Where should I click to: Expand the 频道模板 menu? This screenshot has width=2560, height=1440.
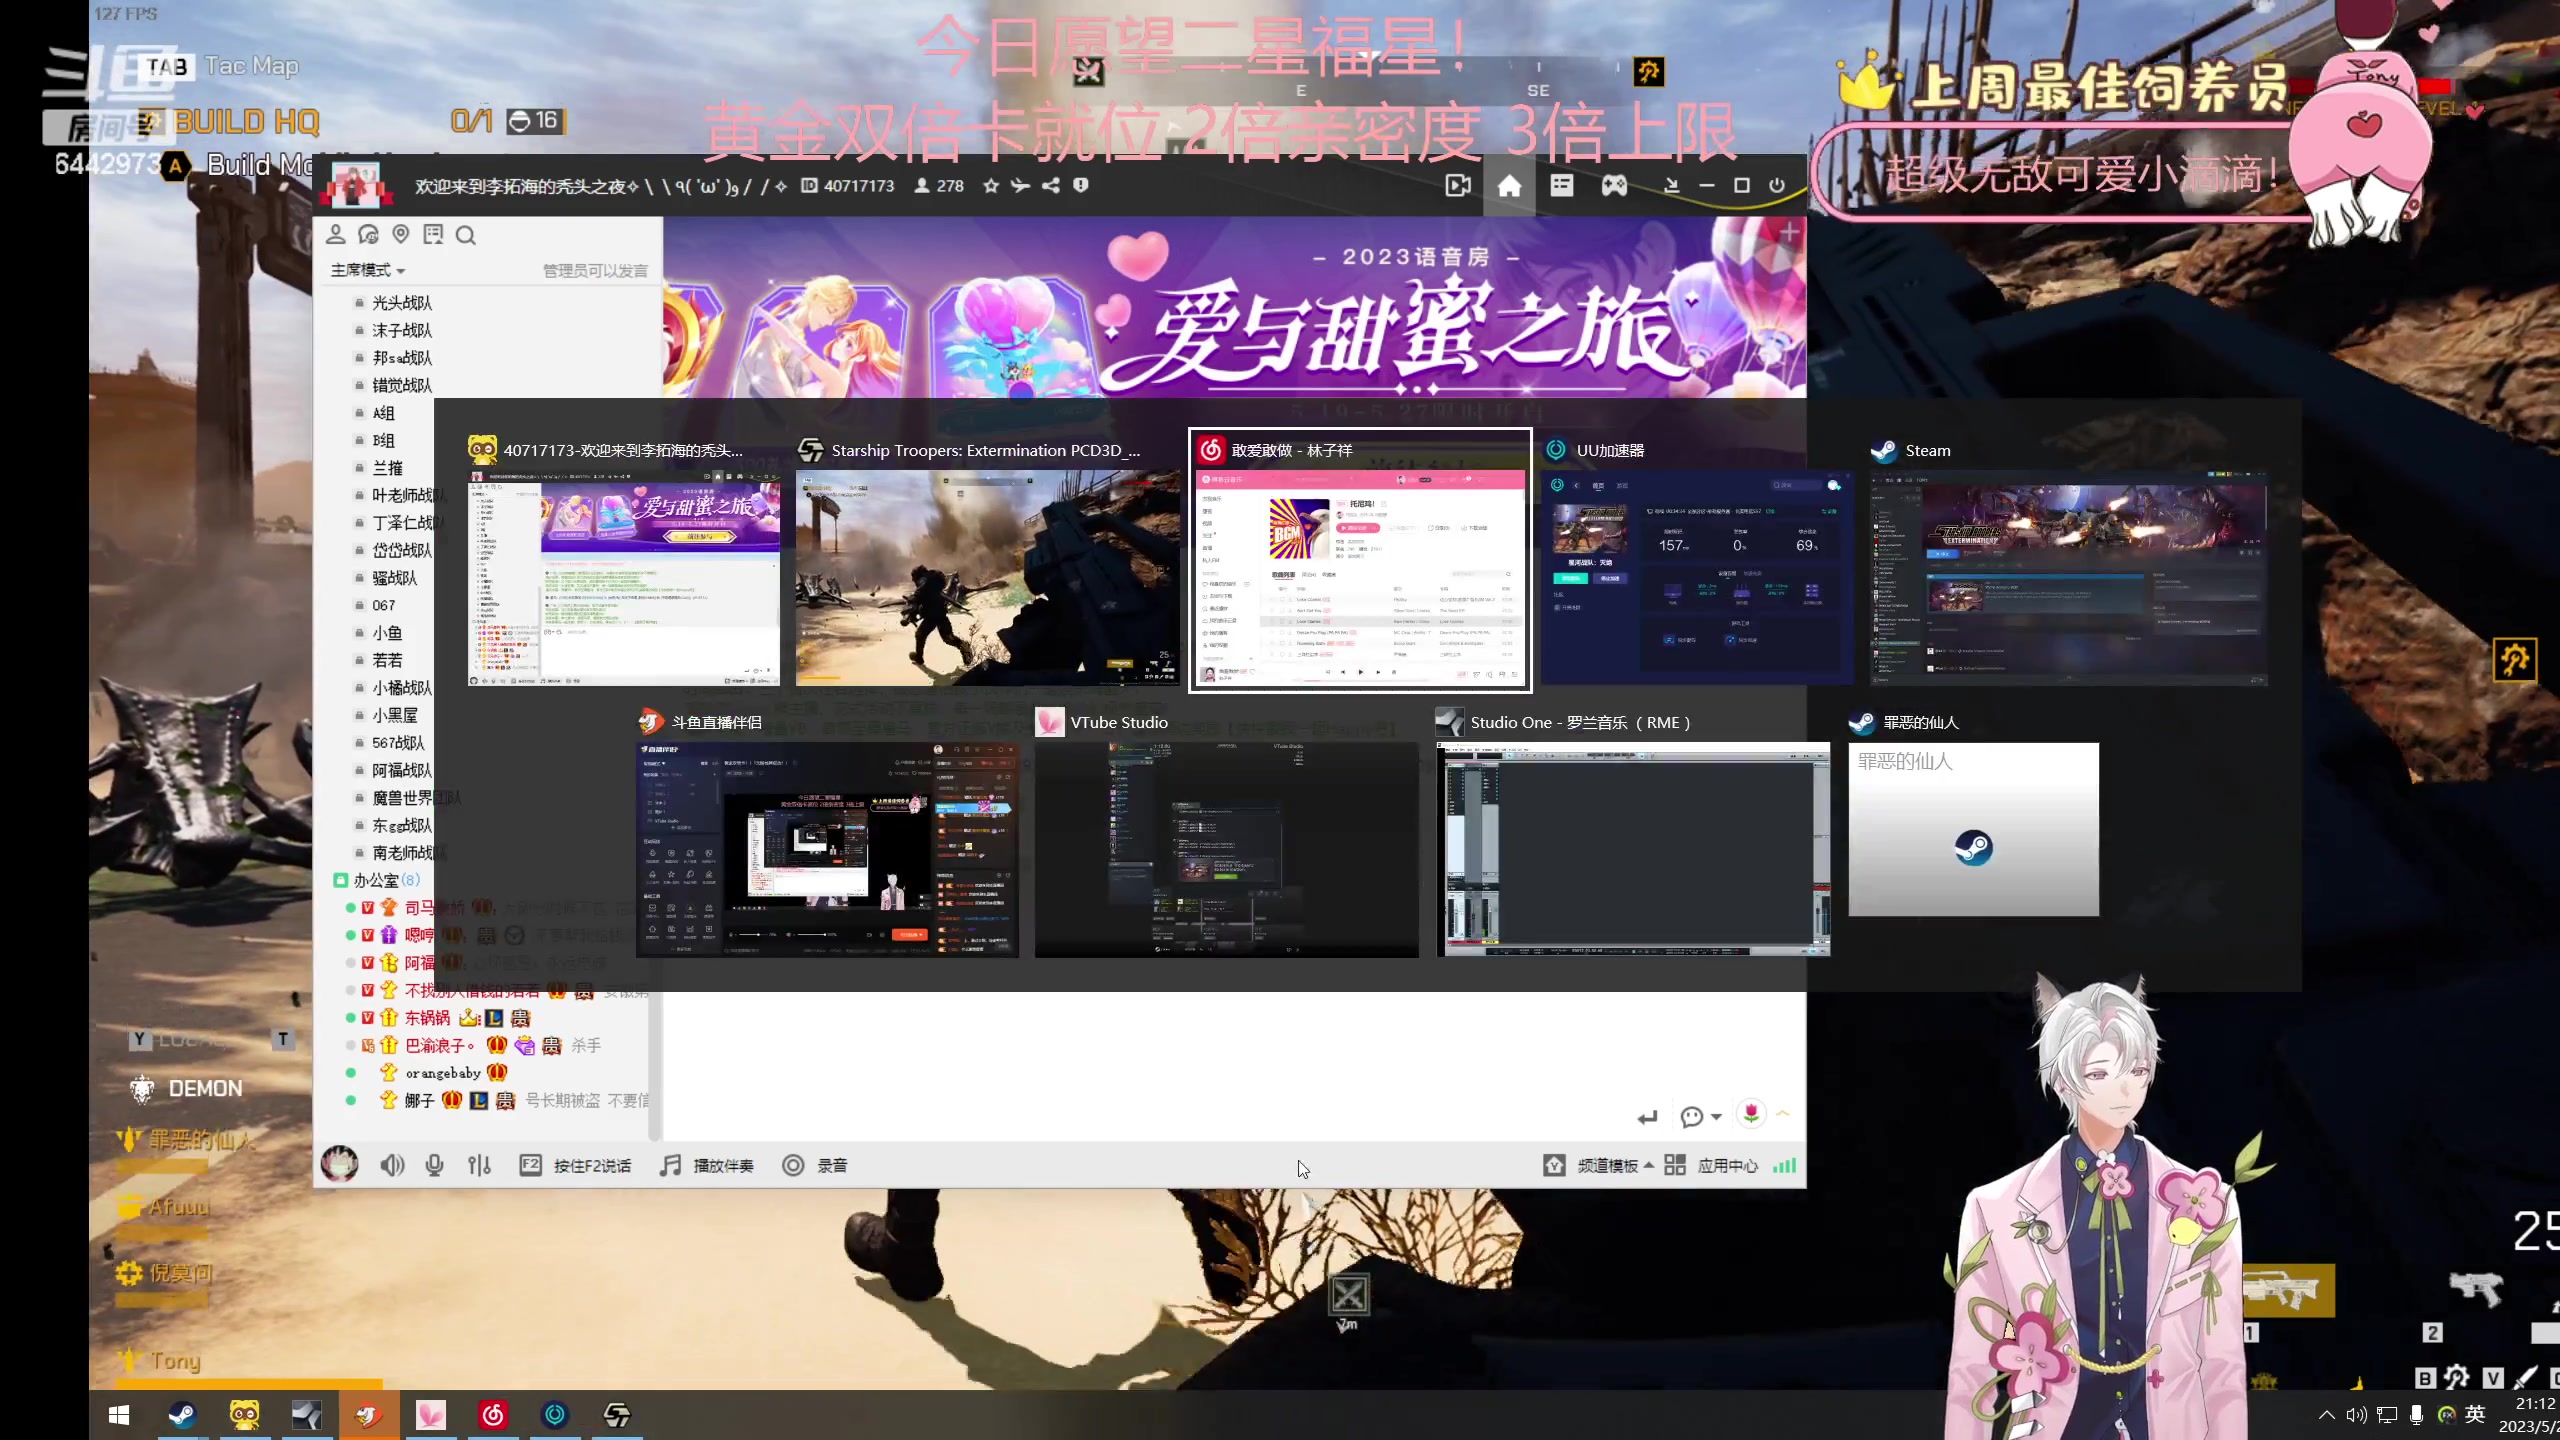[1599, 1166]
